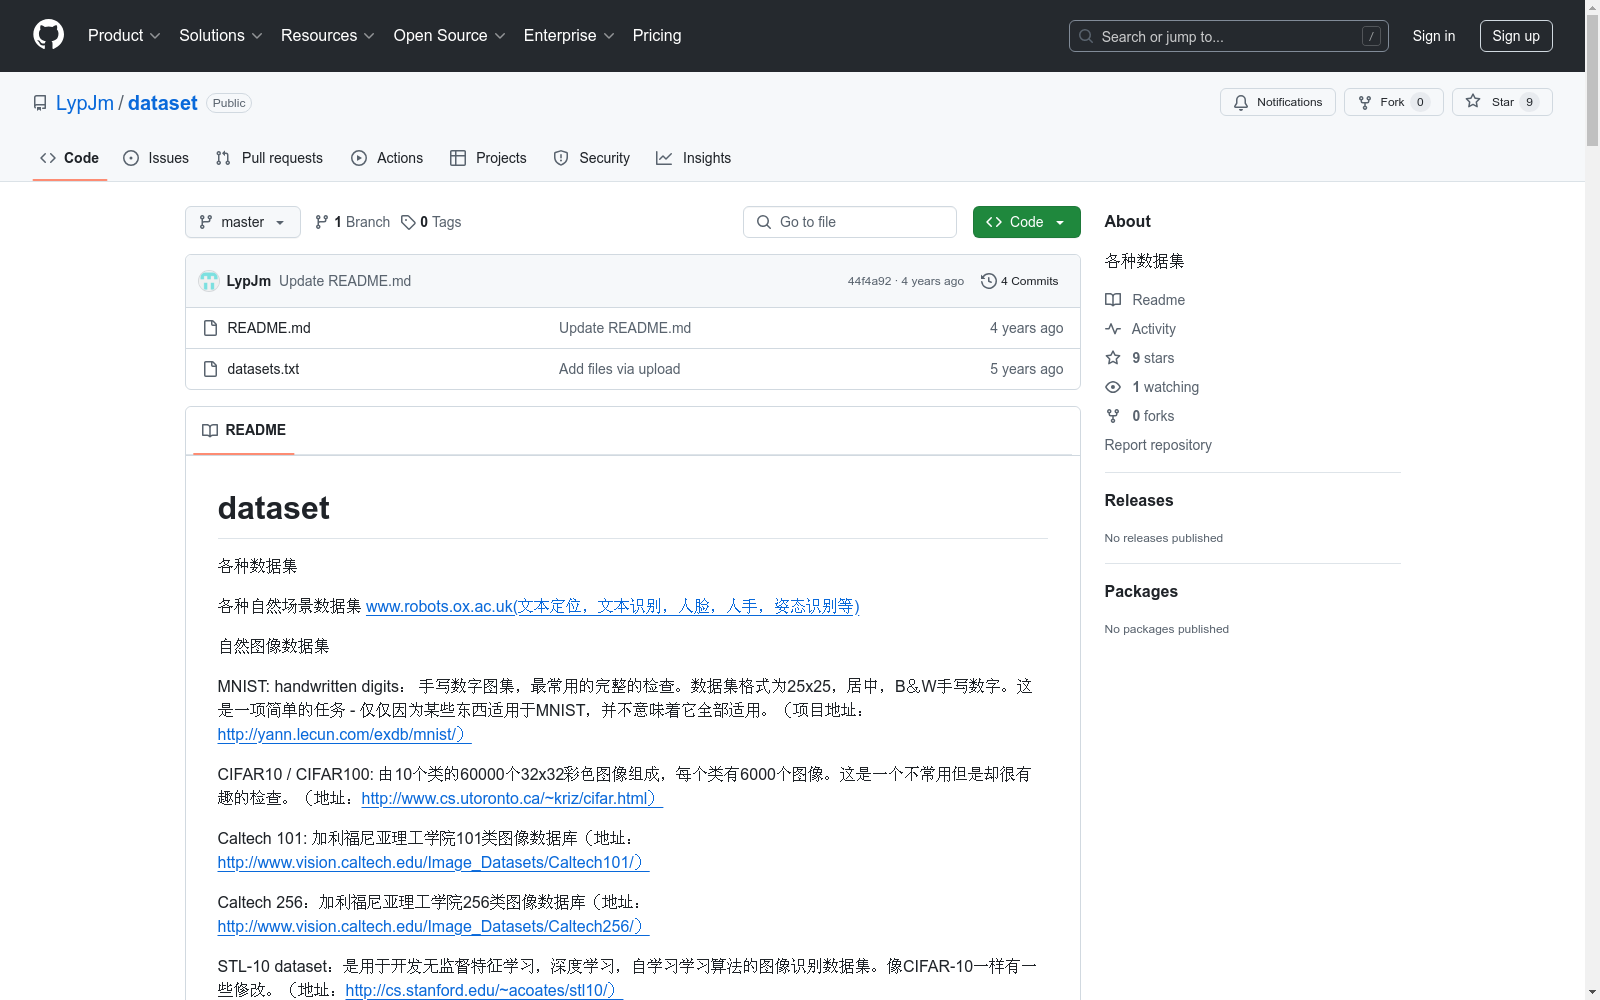
Task: Click the branch icon beside 1 Branch
Action: tap(322, 222)
